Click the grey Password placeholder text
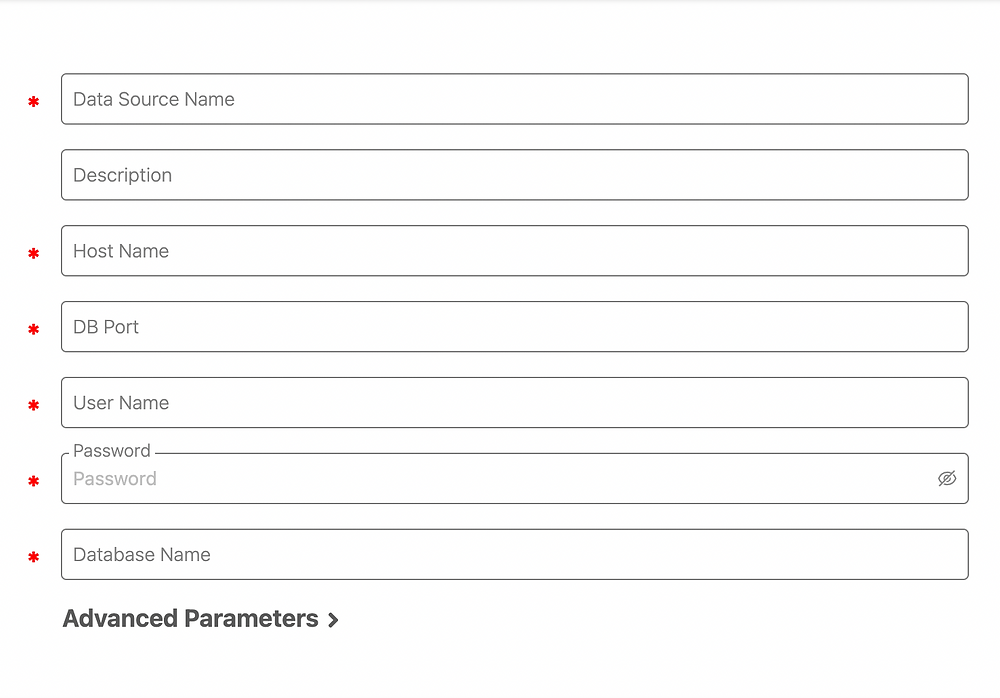1000x698 pixels. tap(115, 479)
